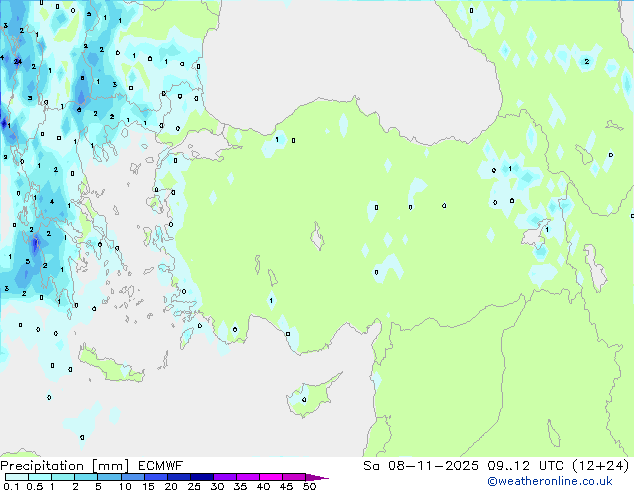634x490 pixels.
Task: Click the purple arrow tip past 50
Action: (x=317, y=477)
